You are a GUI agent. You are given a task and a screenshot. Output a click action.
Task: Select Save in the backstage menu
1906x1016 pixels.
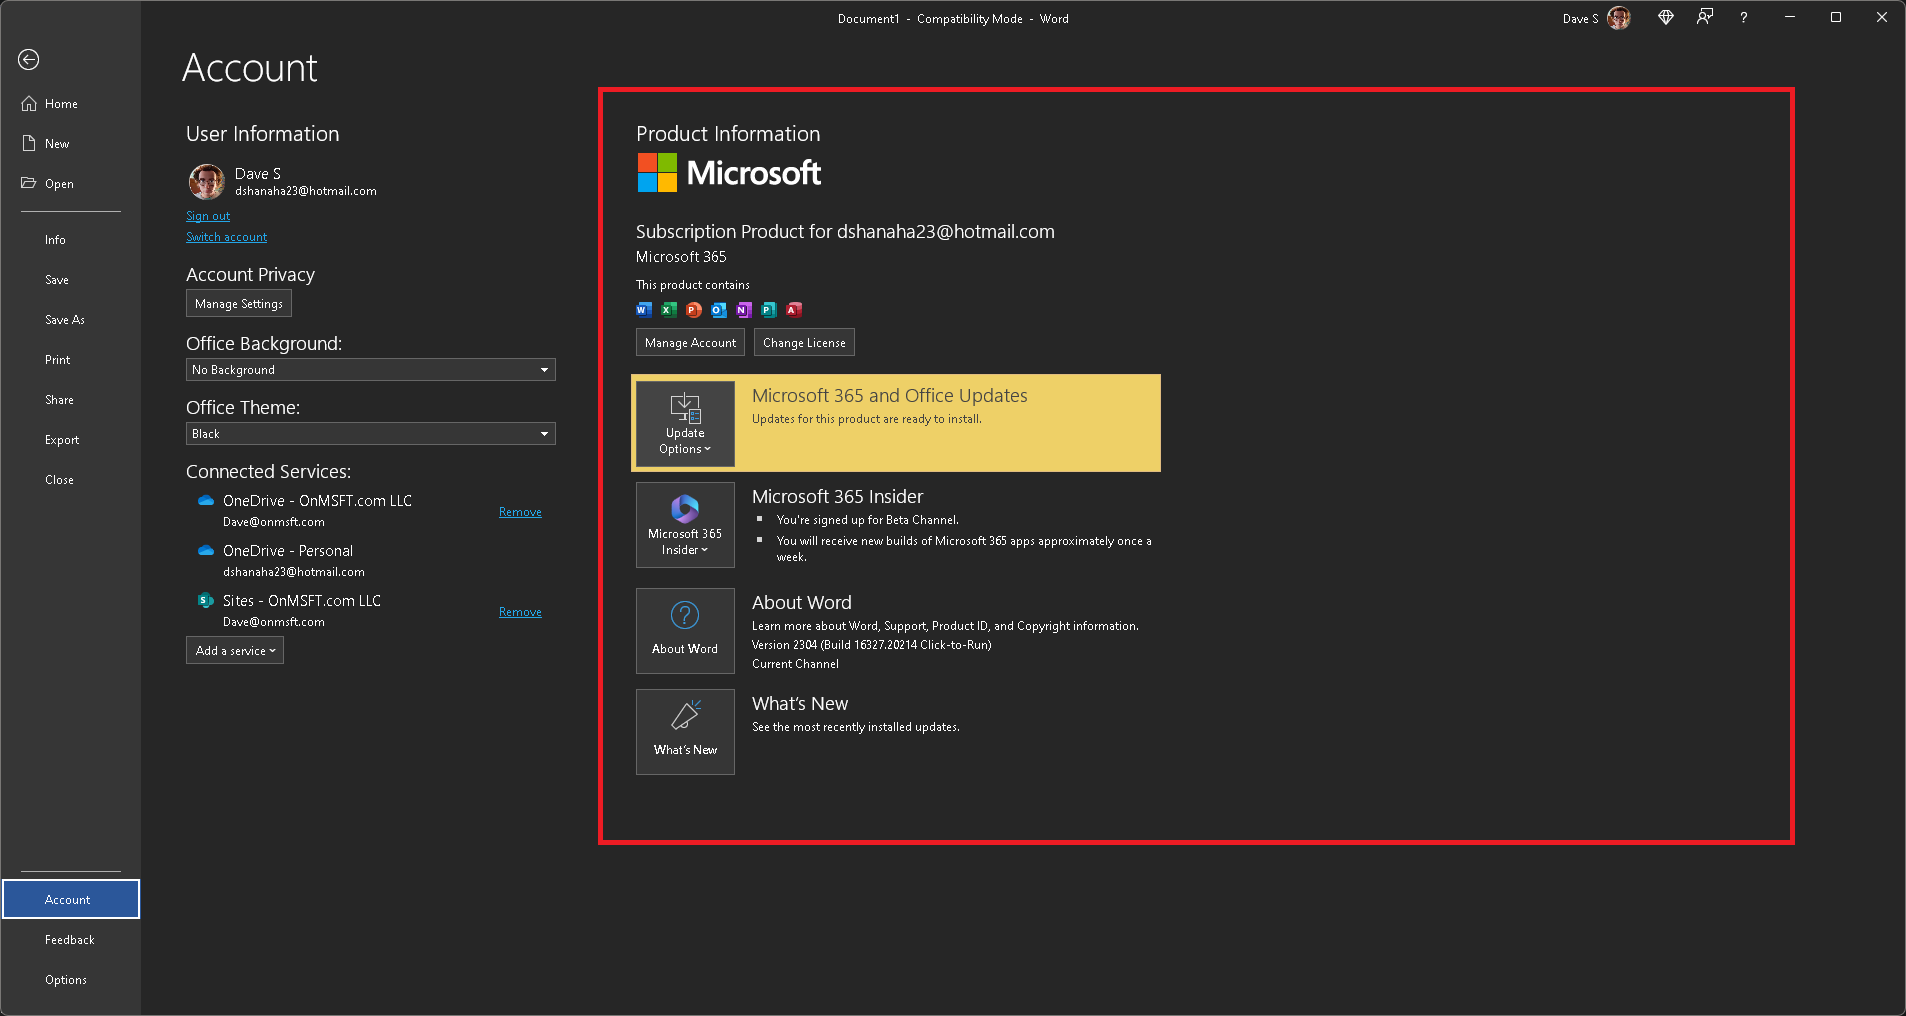[57, 280]
